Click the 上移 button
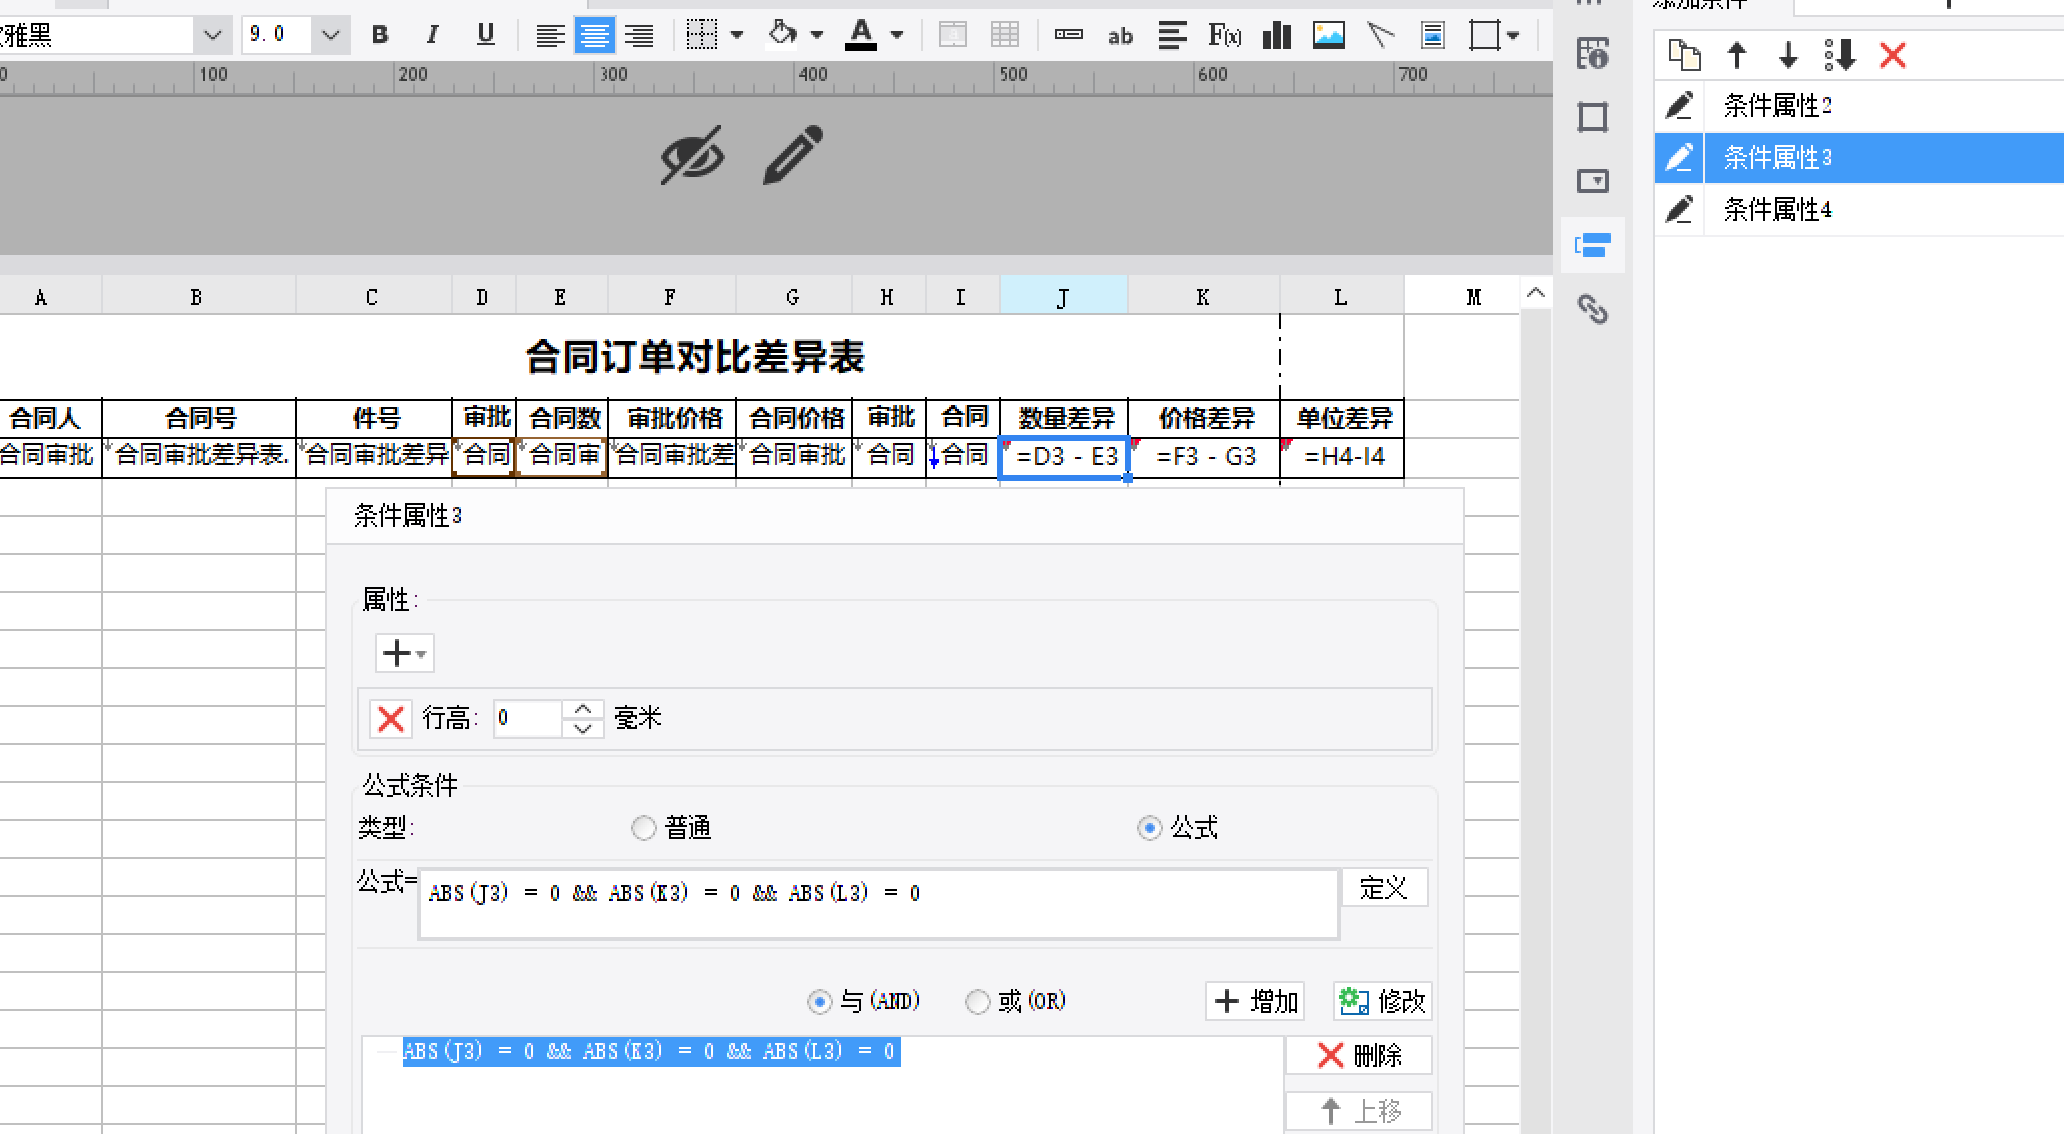This screenshot has height=1134, width=2064. (1359, 1111)
